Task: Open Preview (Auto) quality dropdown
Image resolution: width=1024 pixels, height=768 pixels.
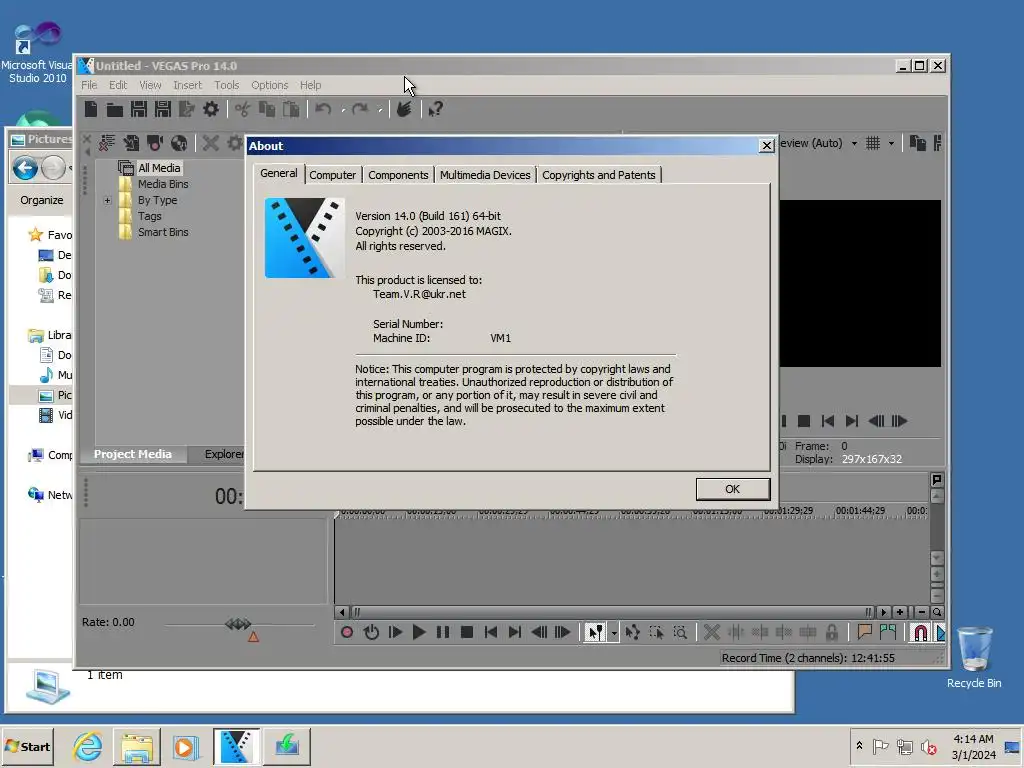Action: [854, 144]
